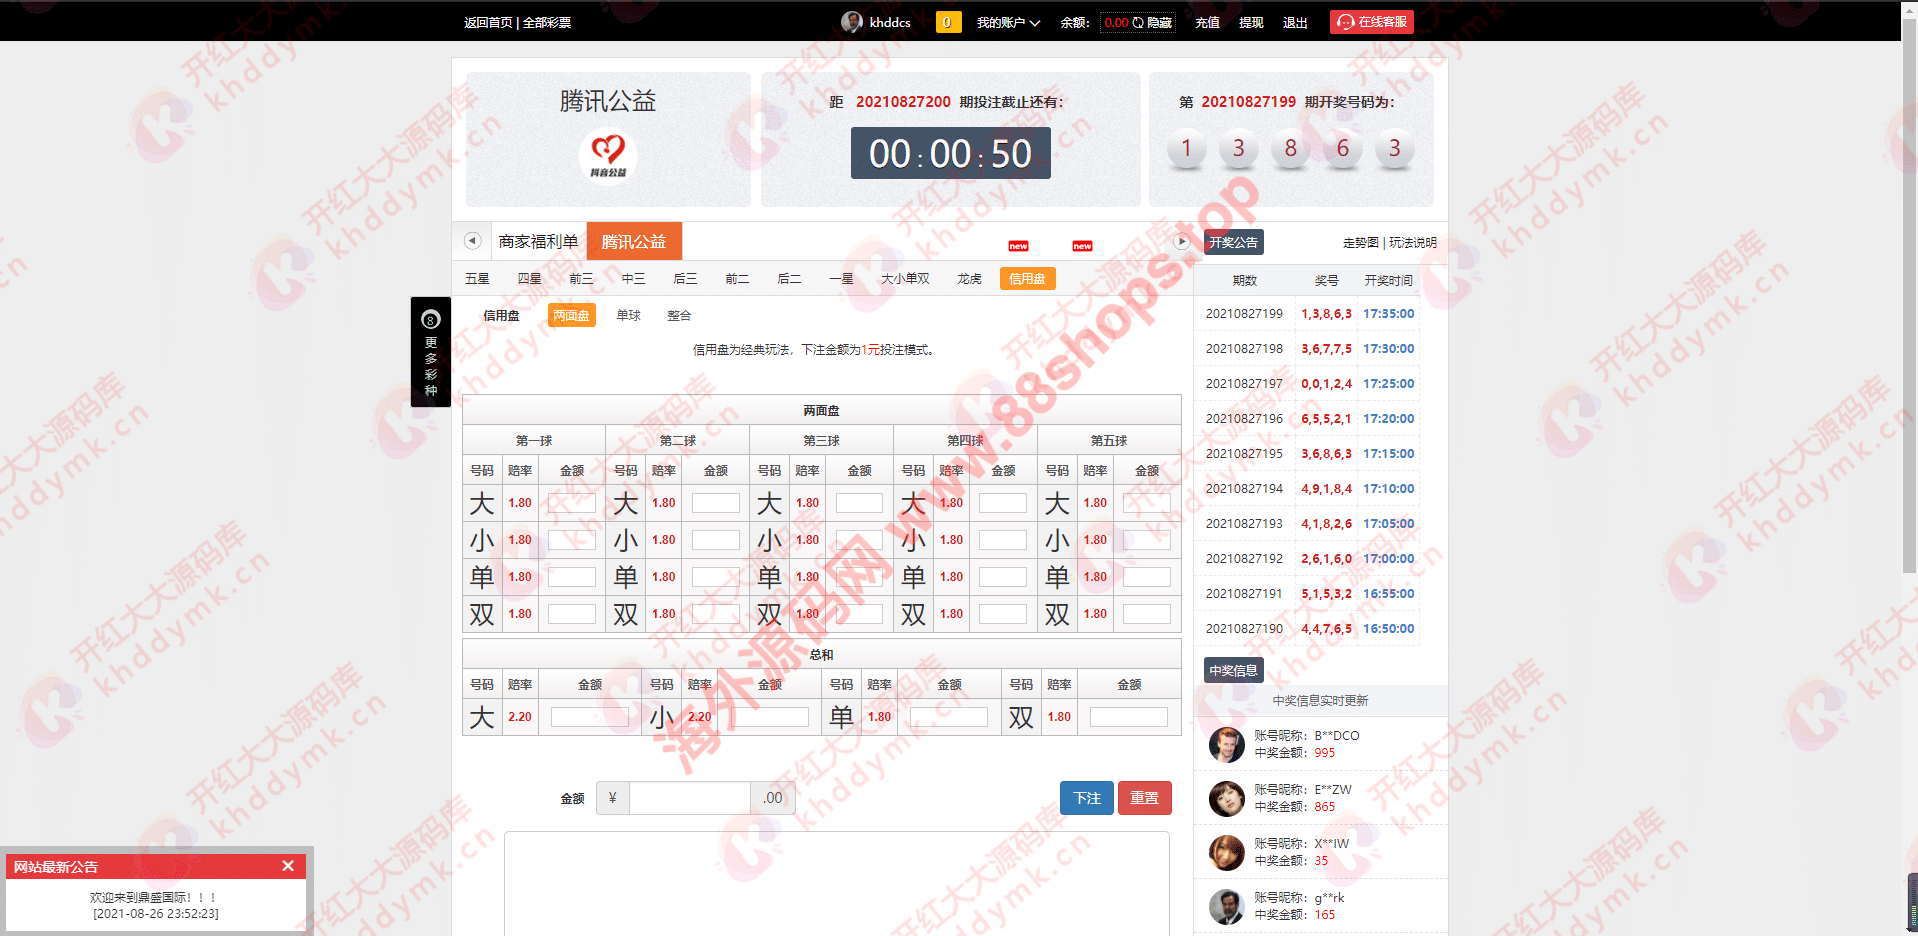Switch to the 商家福利单 tab

(x=538, y=242)
